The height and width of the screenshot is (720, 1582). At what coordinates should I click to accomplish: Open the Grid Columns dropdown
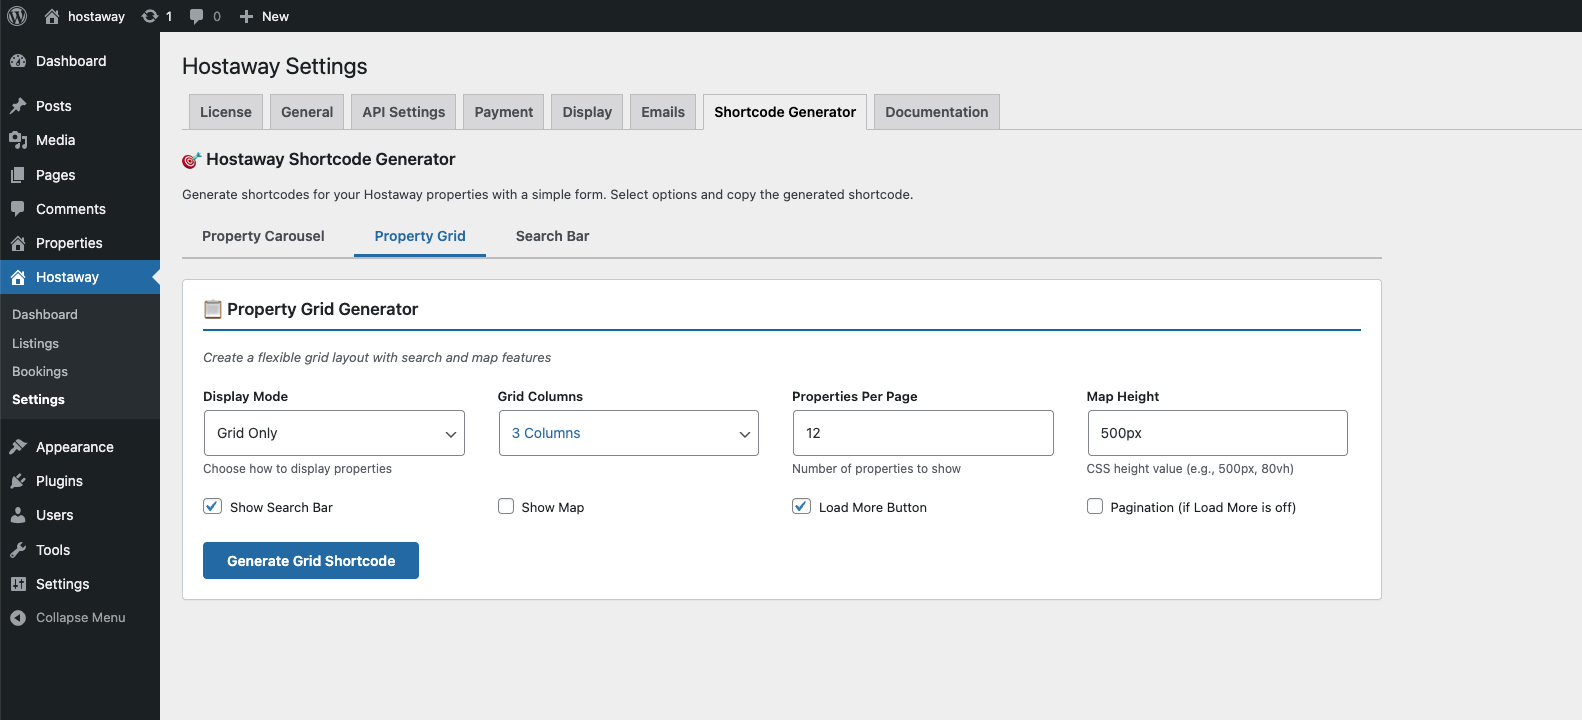tap(629, 433)
